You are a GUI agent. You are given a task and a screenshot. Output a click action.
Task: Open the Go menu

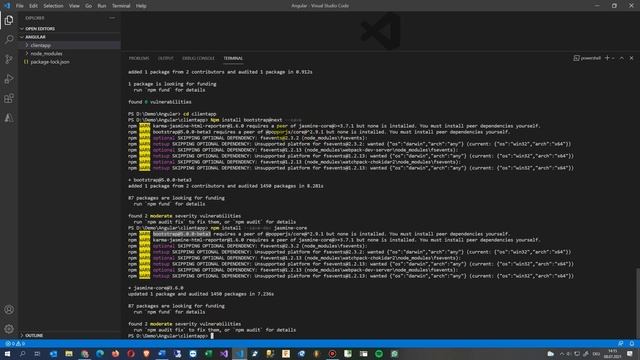click(89, 6)
